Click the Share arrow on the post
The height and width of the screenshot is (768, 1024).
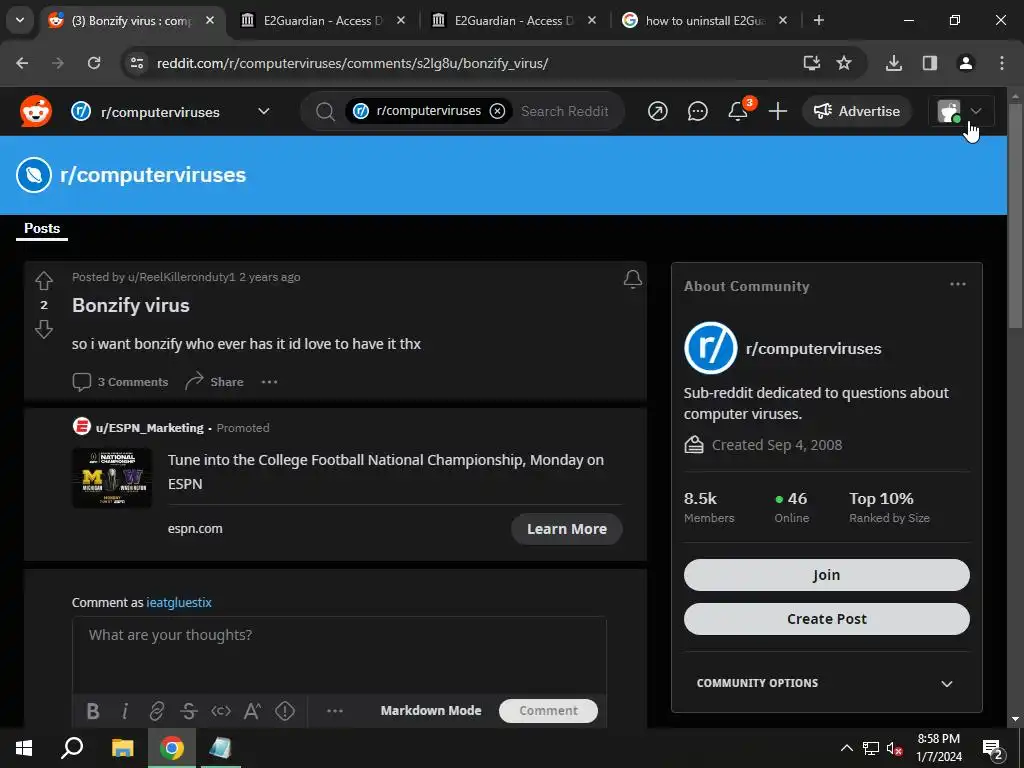click(x=214, y=381)
